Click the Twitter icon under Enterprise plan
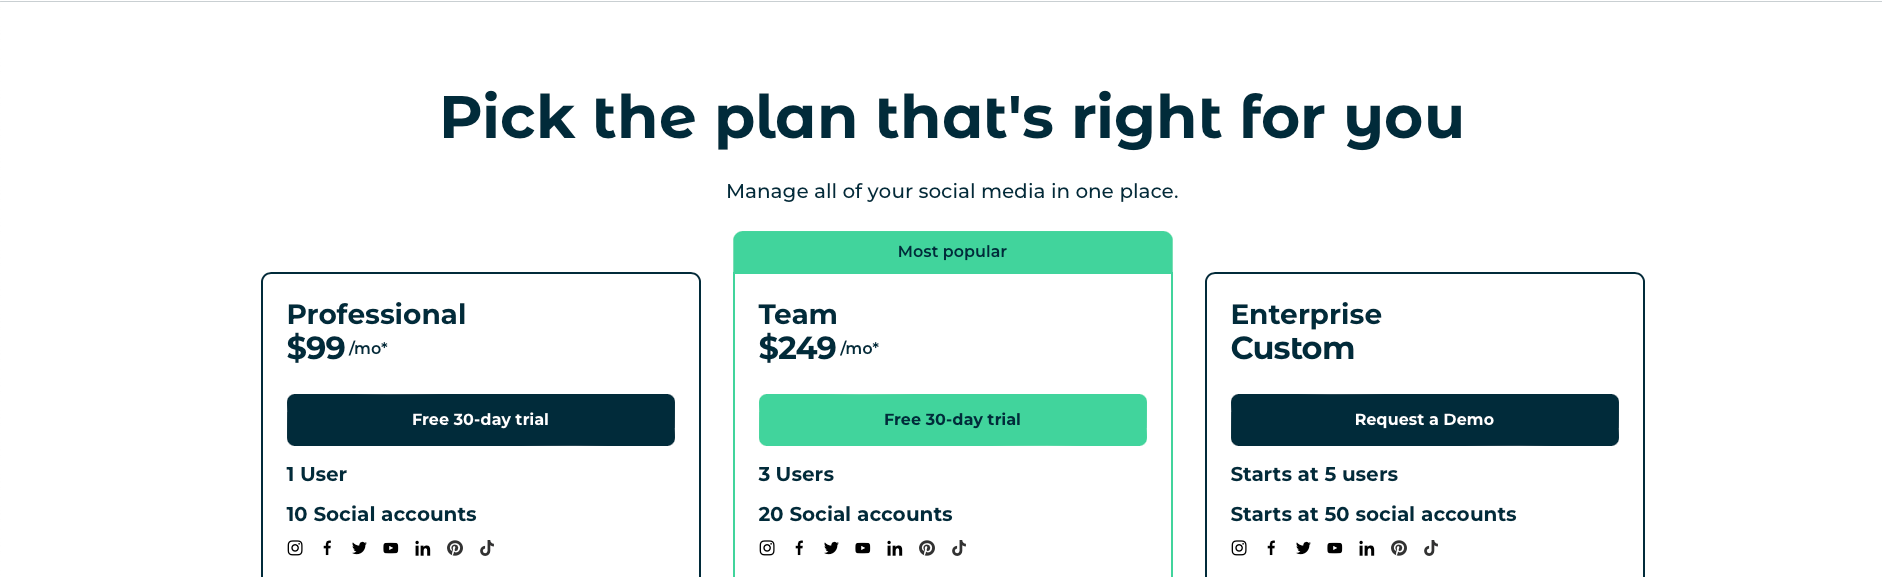1882x577 pixels. (x=1303, y=548)
